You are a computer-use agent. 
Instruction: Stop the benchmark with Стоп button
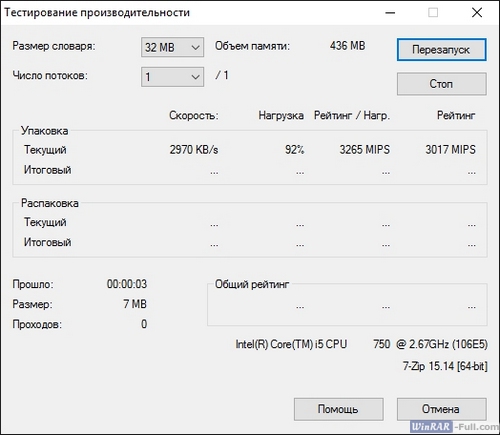coord(441,84)
